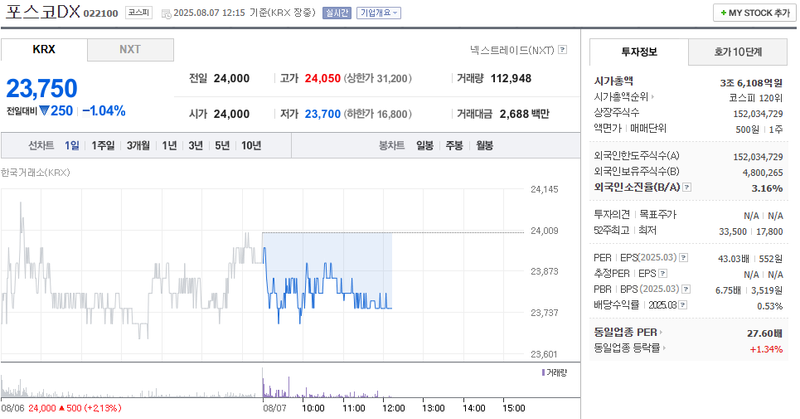Click the -1.04% change rate

click(104, 111)
